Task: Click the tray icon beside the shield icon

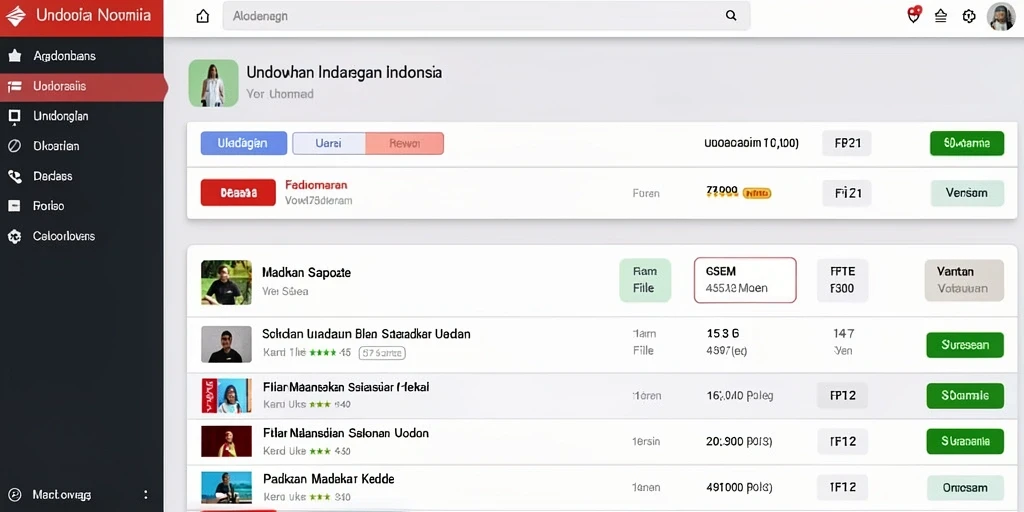Action: [940, 16]
